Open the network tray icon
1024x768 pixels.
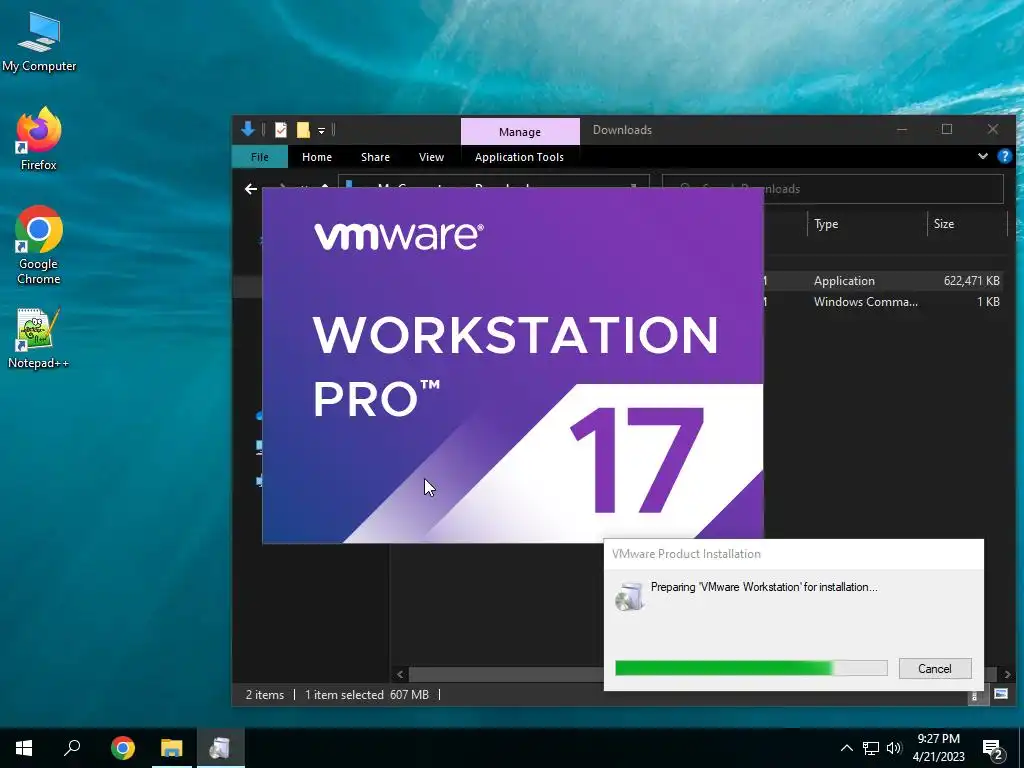871,748
